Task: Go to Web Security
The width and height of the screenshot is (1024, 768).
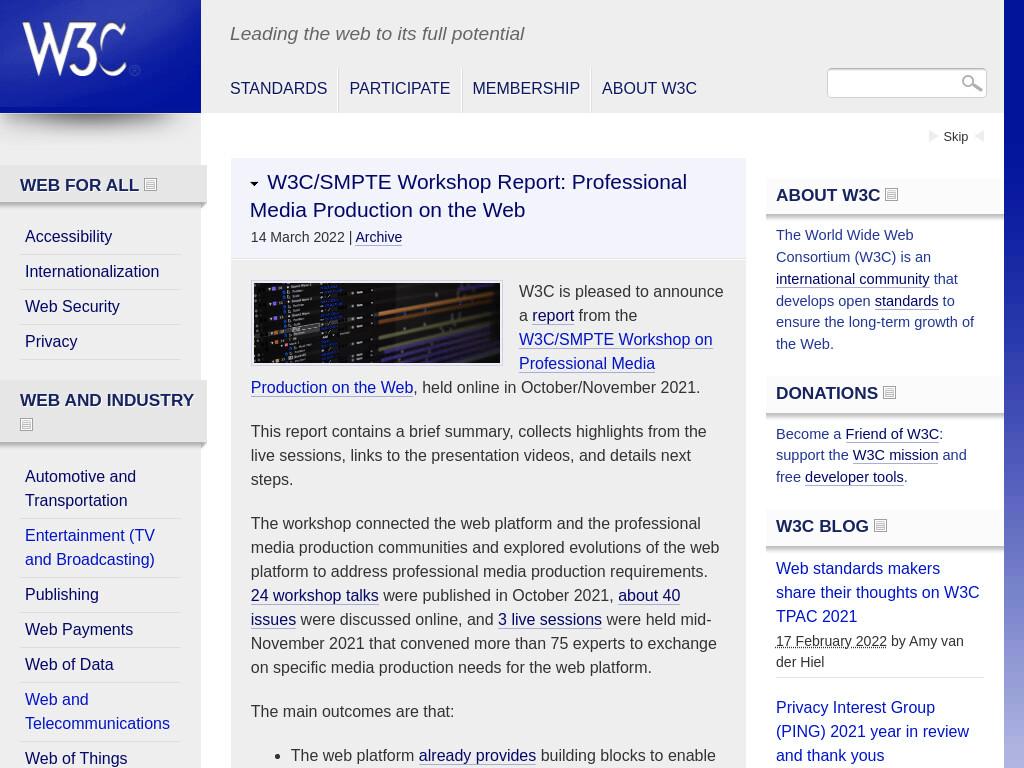Action: click(72, 306)
